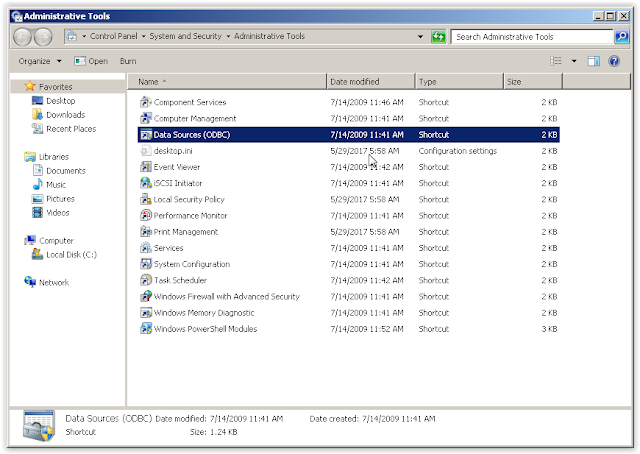Open the Help question mark icon
The image size is (640, 454).
click(614, 61)
